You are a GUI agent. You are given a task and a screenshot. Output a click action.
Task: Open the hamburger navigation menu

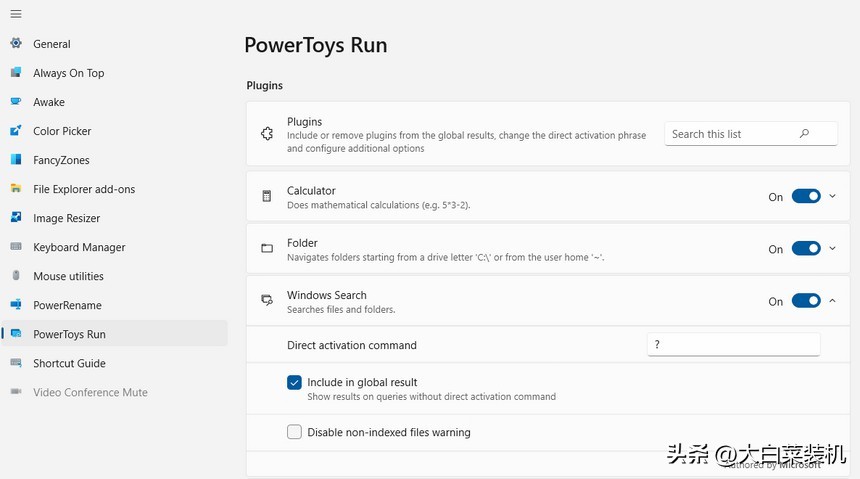pos(16,14)
